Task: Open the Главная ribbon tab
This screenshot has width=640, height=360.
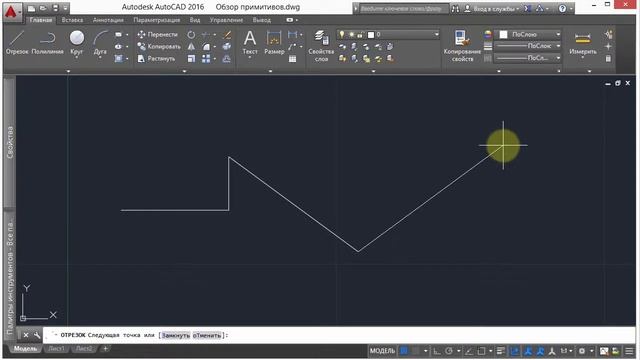Action: 41,20
